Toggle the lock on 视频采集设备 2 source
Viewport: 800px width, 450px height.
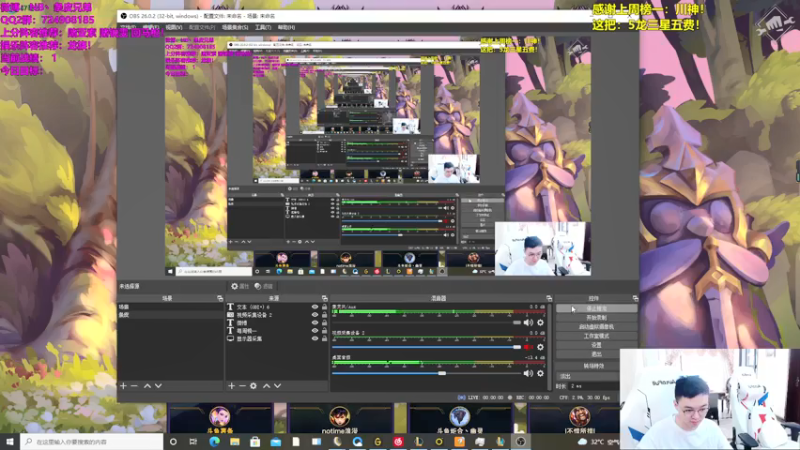point(324,315)
